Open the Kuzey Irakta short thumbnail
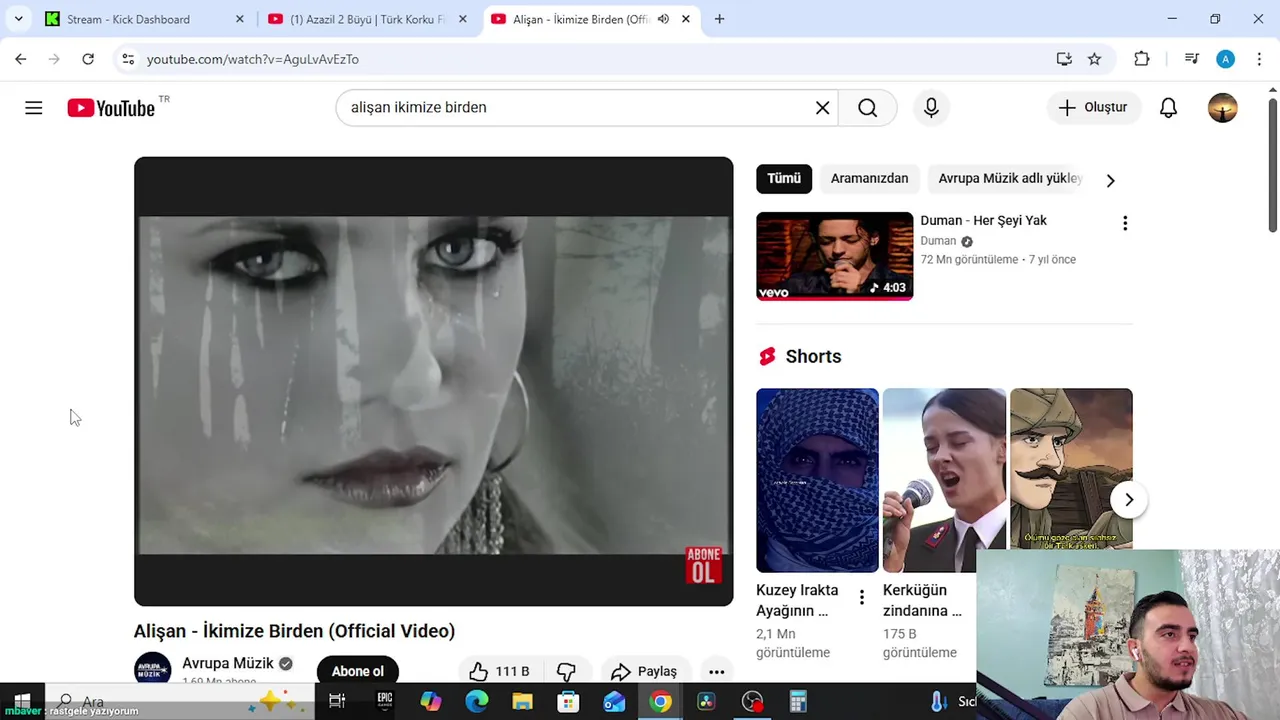The image size is (1280, 720). tap(817, 480)
